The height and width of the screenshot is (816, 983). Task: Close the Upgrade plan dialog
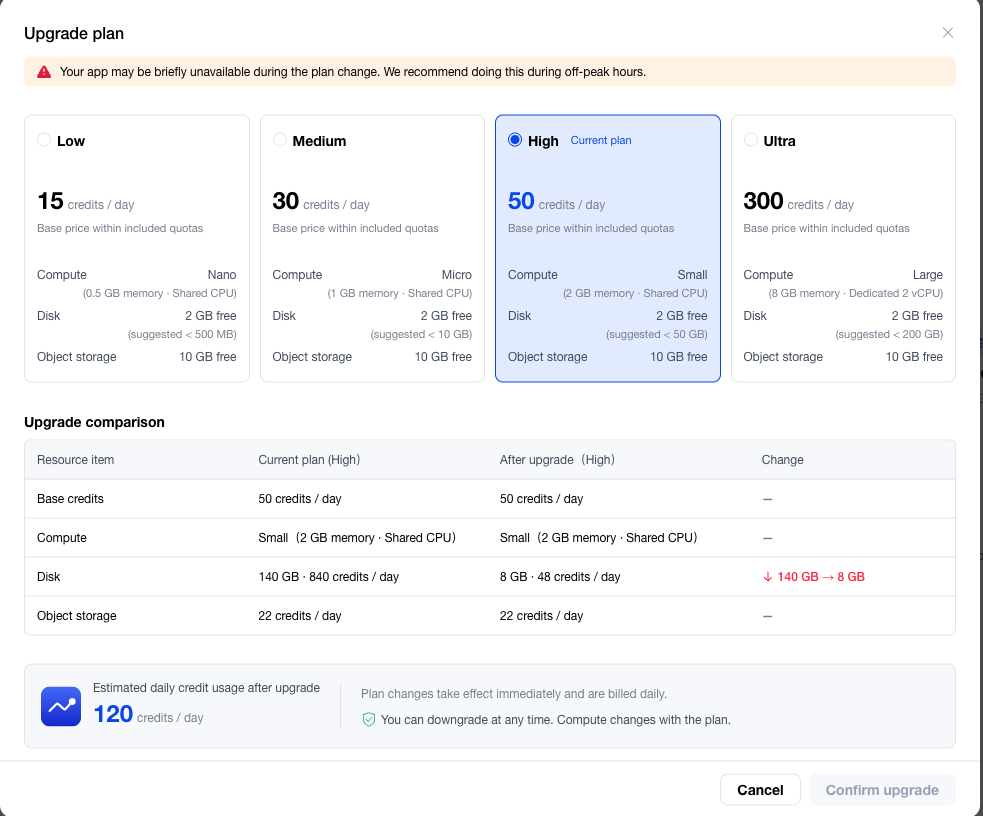(x=947, y=33)
